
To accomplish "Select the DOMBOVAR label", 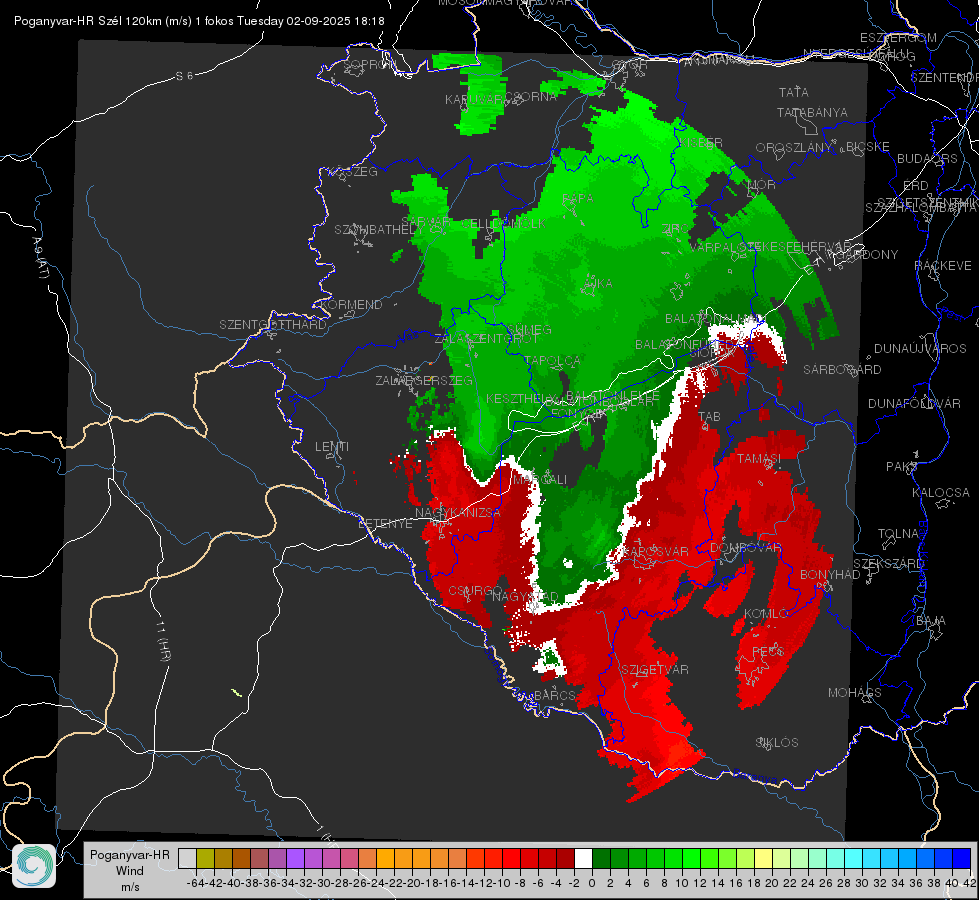I will [x=745, y=547].
